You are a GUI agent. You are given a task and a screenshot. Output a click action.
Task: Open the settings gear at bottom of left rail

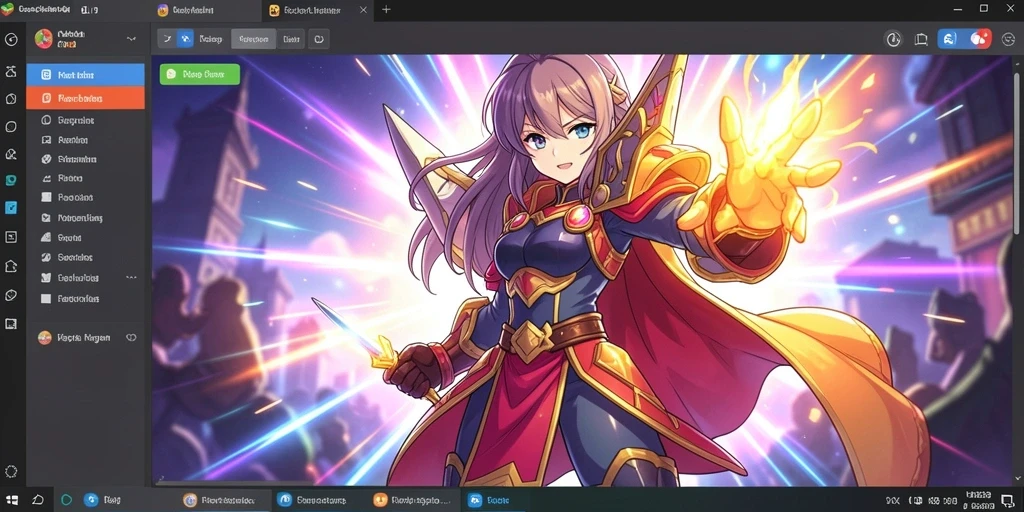(11, 472)
